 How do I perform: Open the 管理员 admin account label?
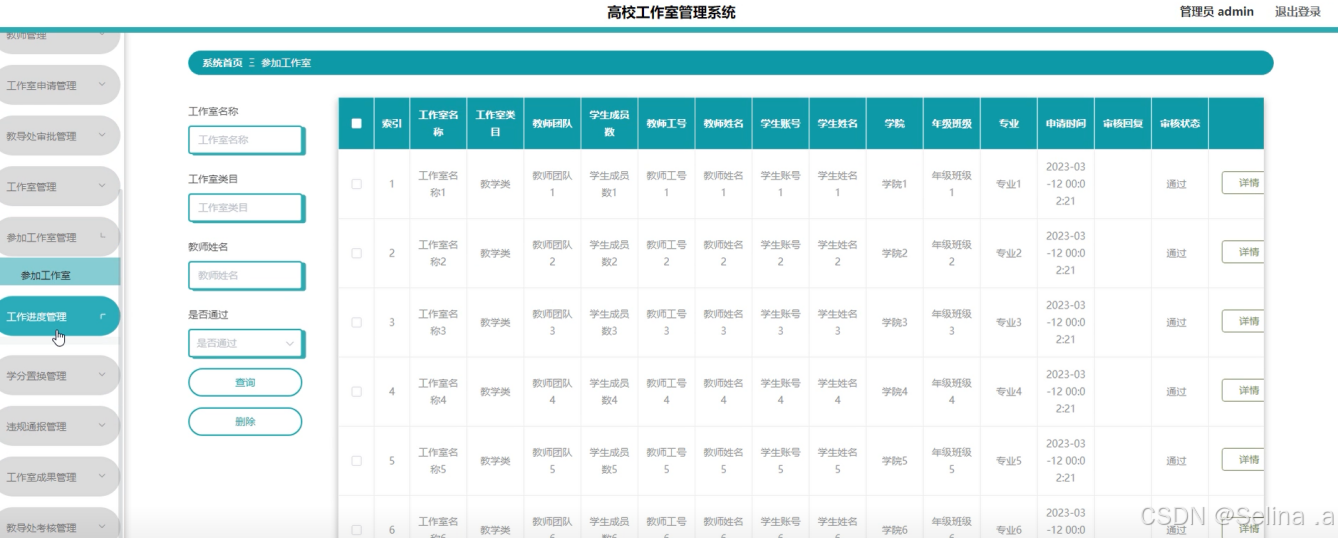(x=1217, y=12)
